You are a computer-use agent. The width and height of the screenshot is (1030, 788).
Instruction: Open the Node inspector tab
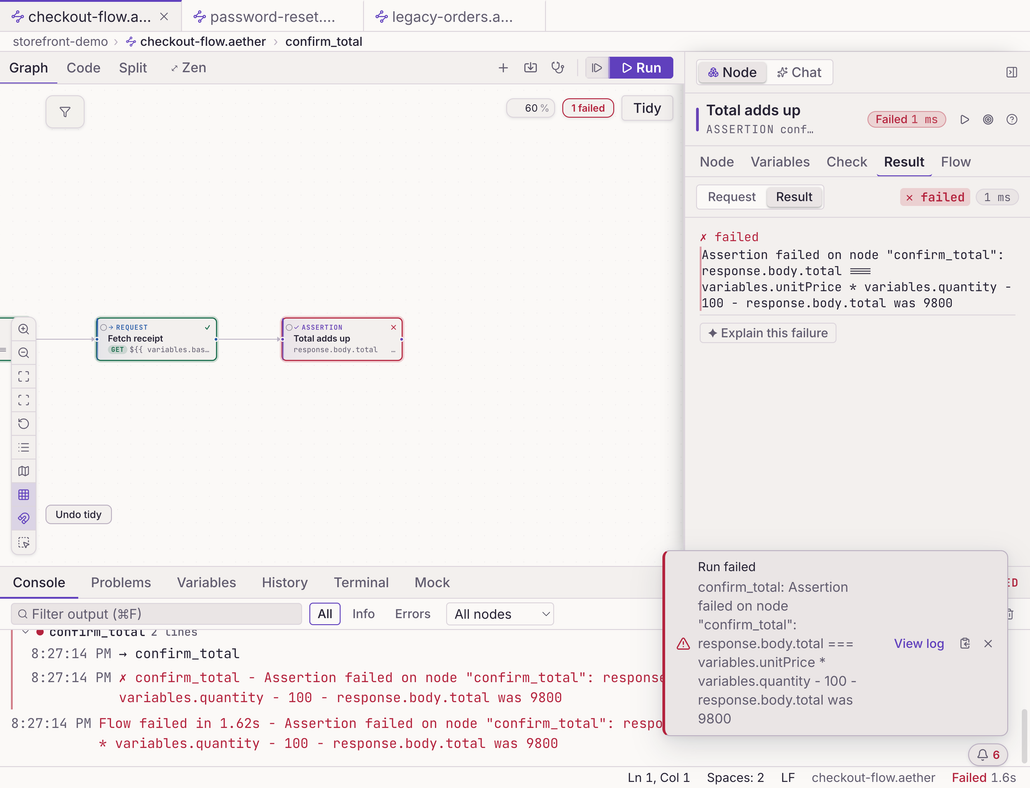[717, 162]
